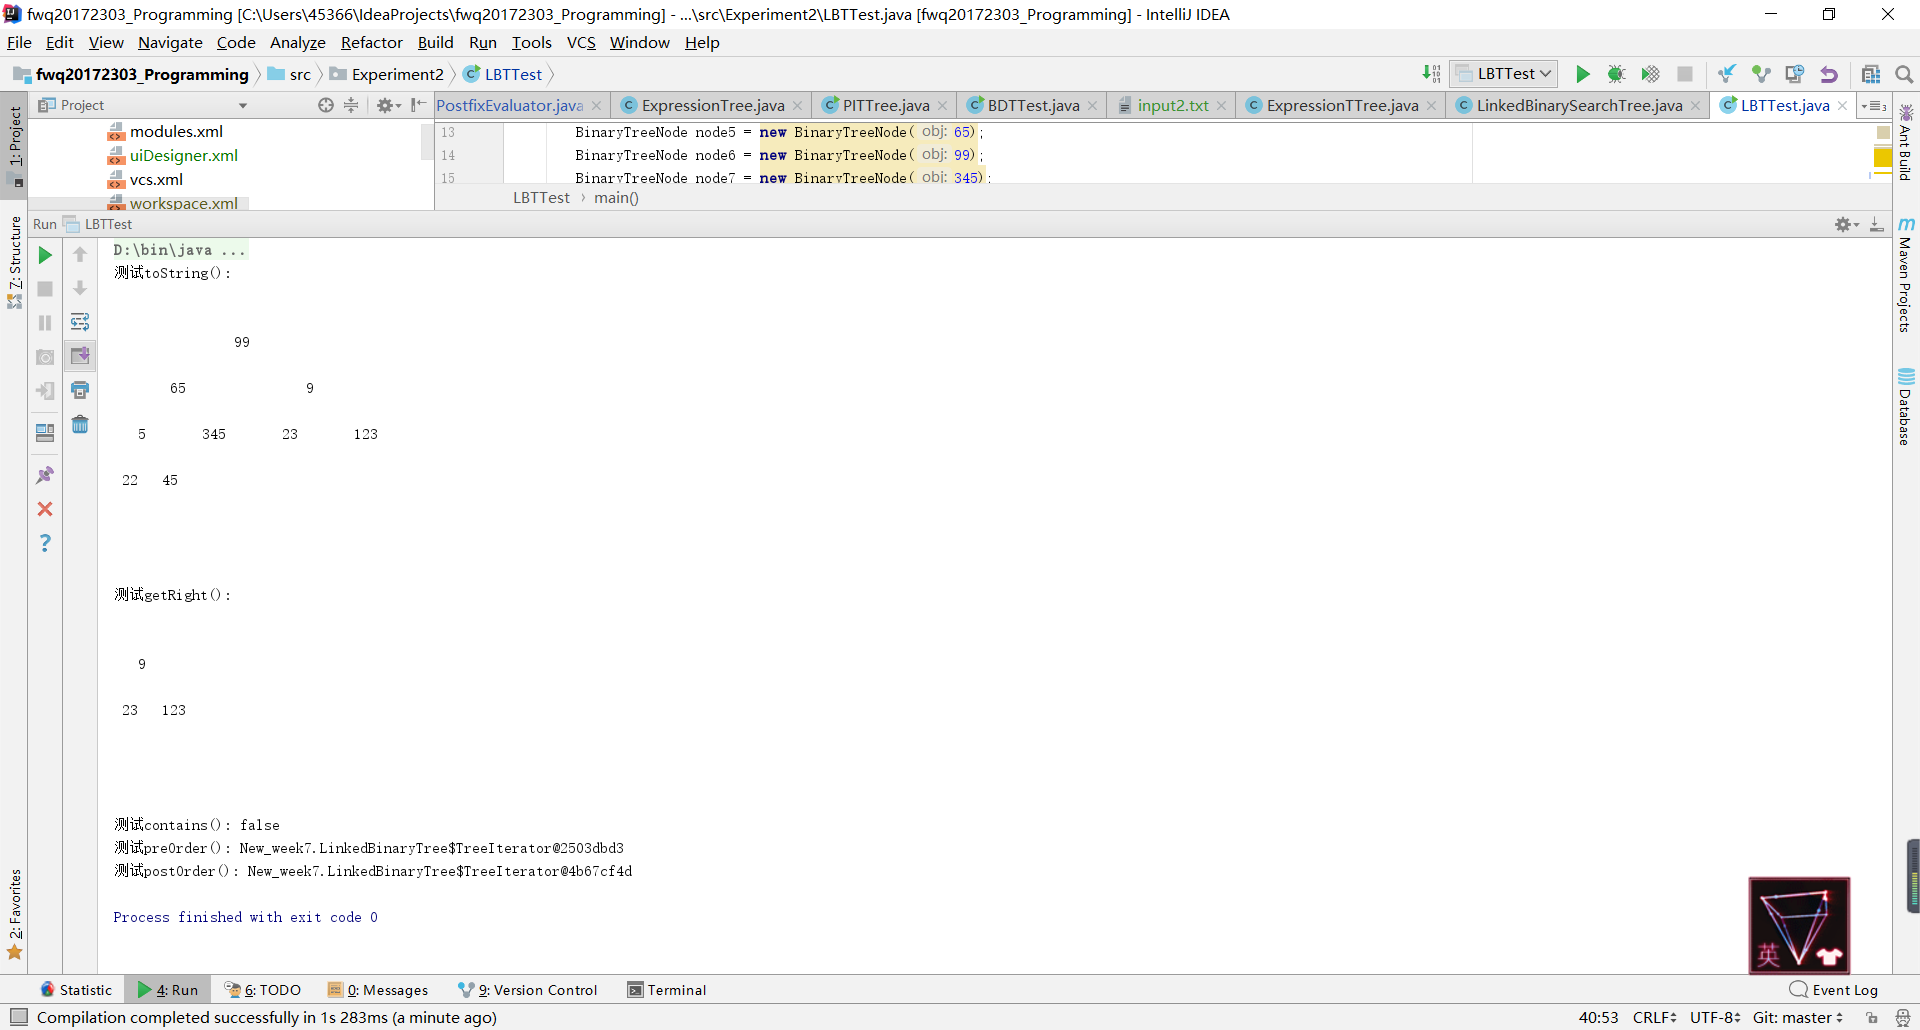Commit changes to version control
1920x1030 pixels.
[x=1761, y=74]
